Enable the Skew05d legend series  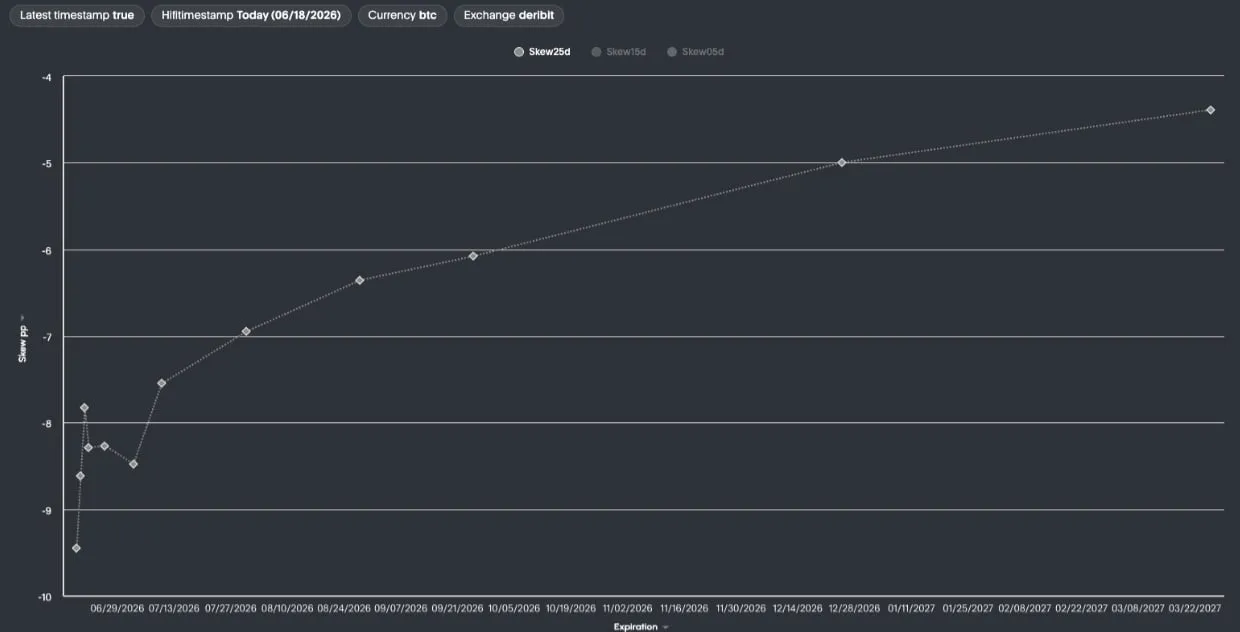[696, 52]
